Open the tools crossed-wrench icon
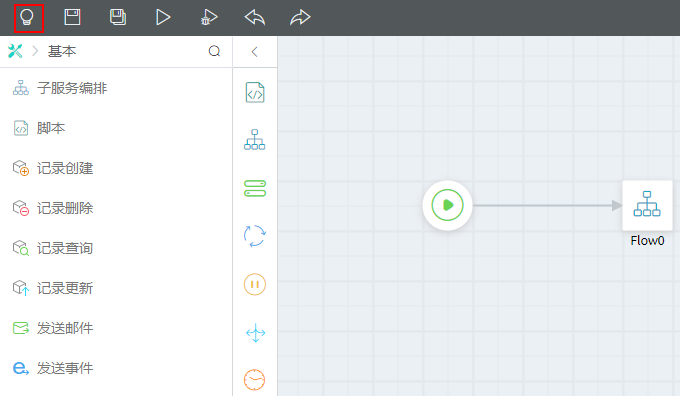 click(x=15, y=51)
